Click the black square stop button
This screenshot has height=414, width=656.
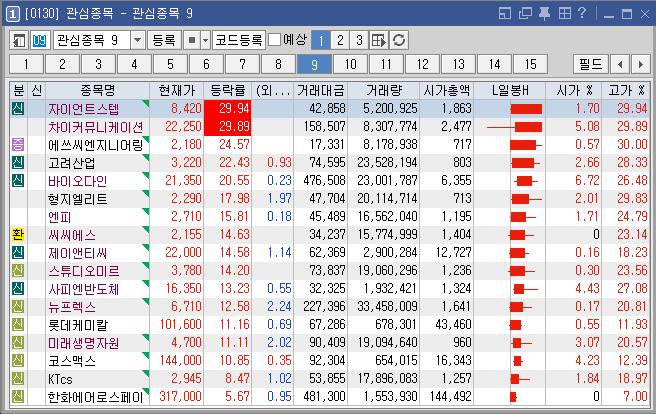[192, 41]
